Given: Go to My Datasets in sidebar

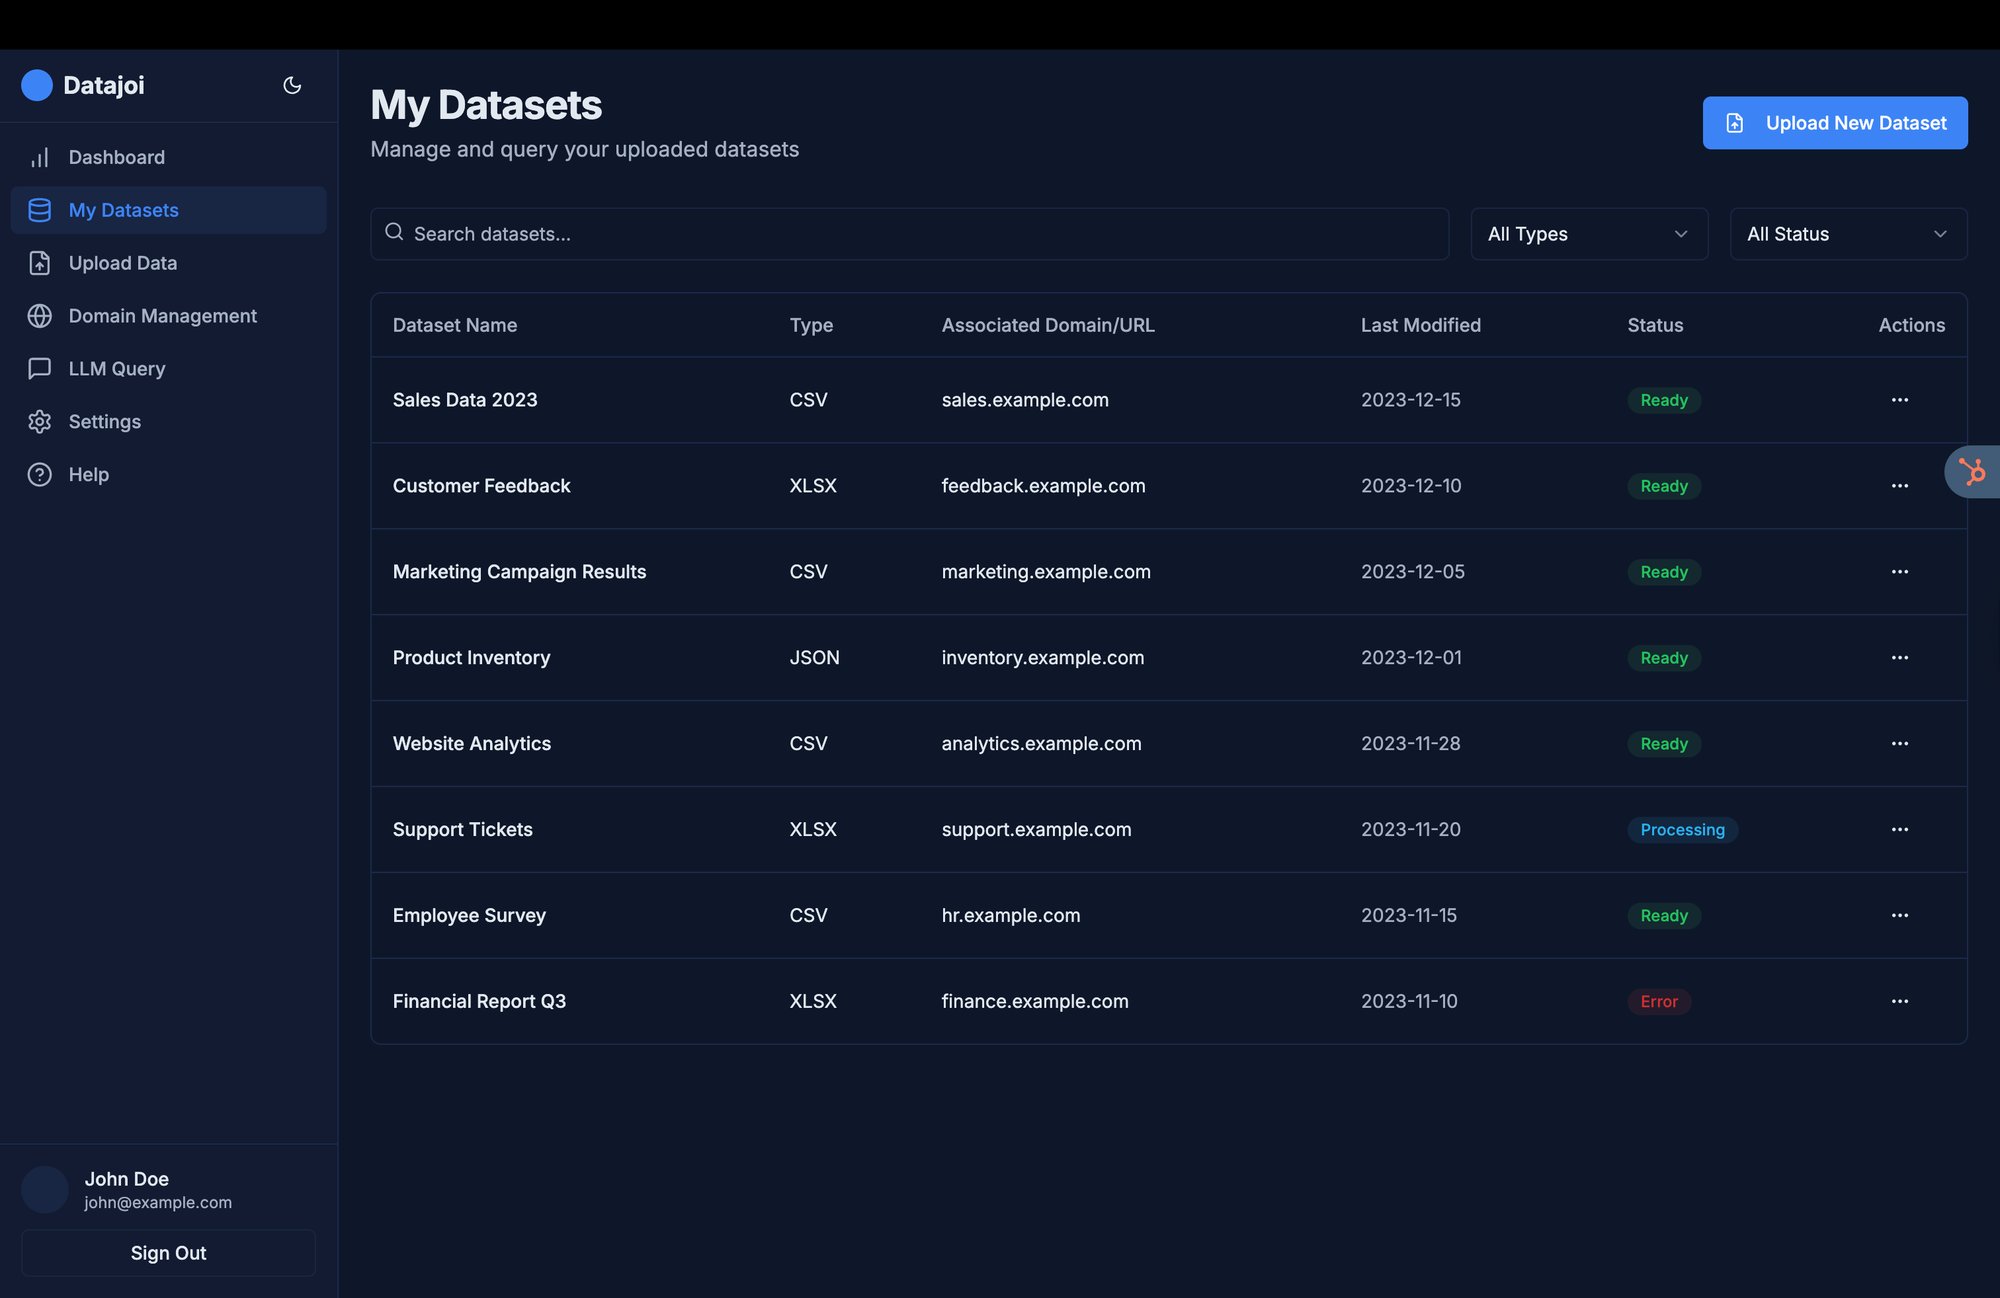Looking at the screenshot, I should [x=124, y=210].
